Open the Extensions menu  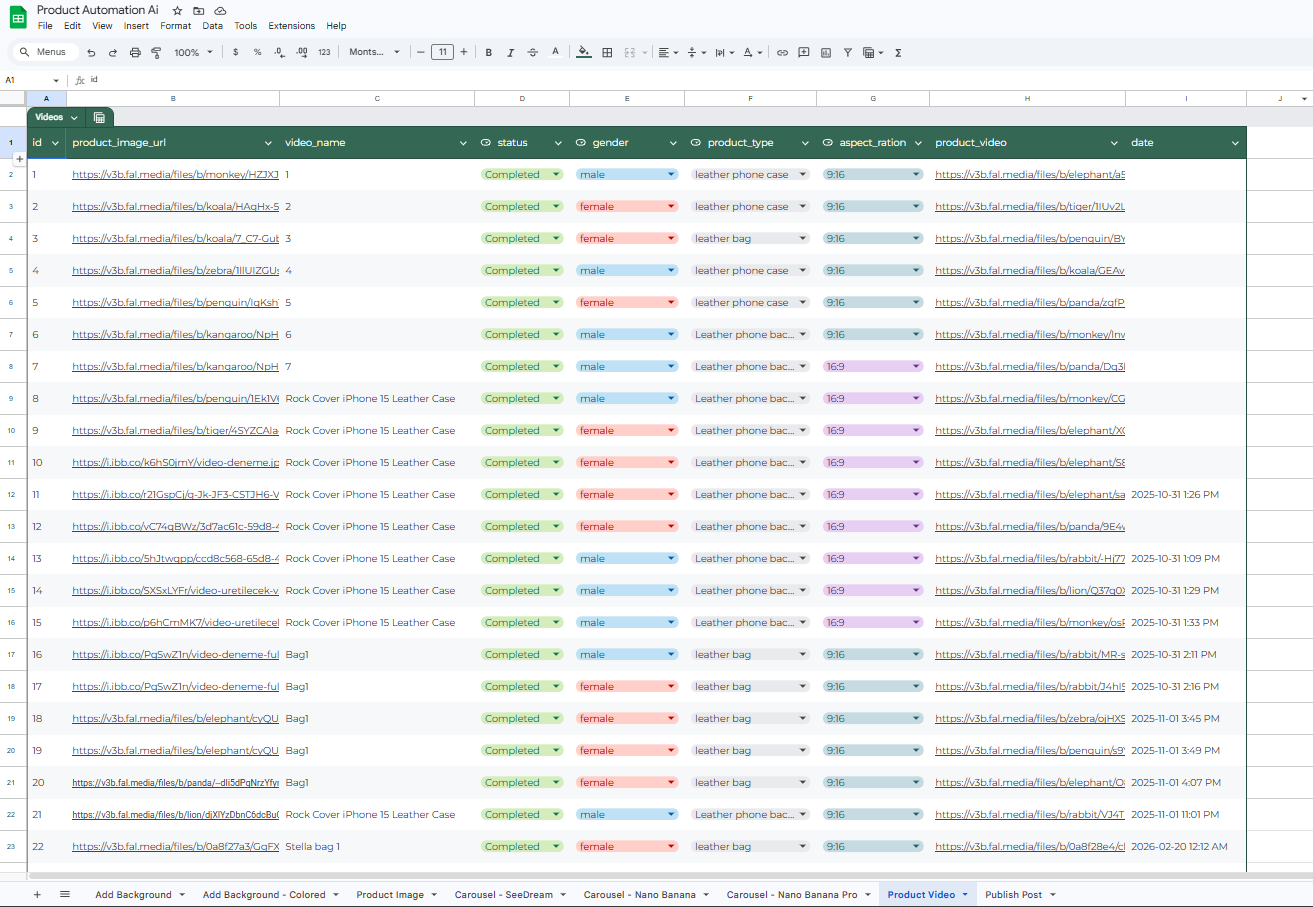[x=291, y=26]
